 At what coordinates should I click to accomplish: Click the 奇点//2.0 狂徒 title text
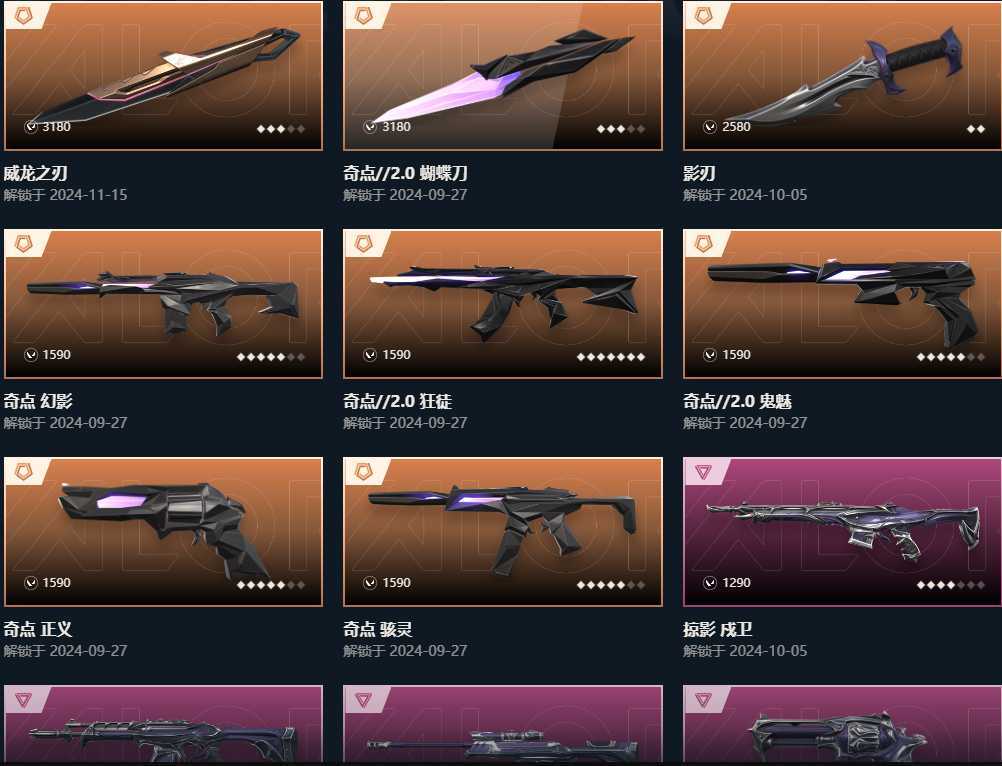pyautogui.click(x=397, y=401)
